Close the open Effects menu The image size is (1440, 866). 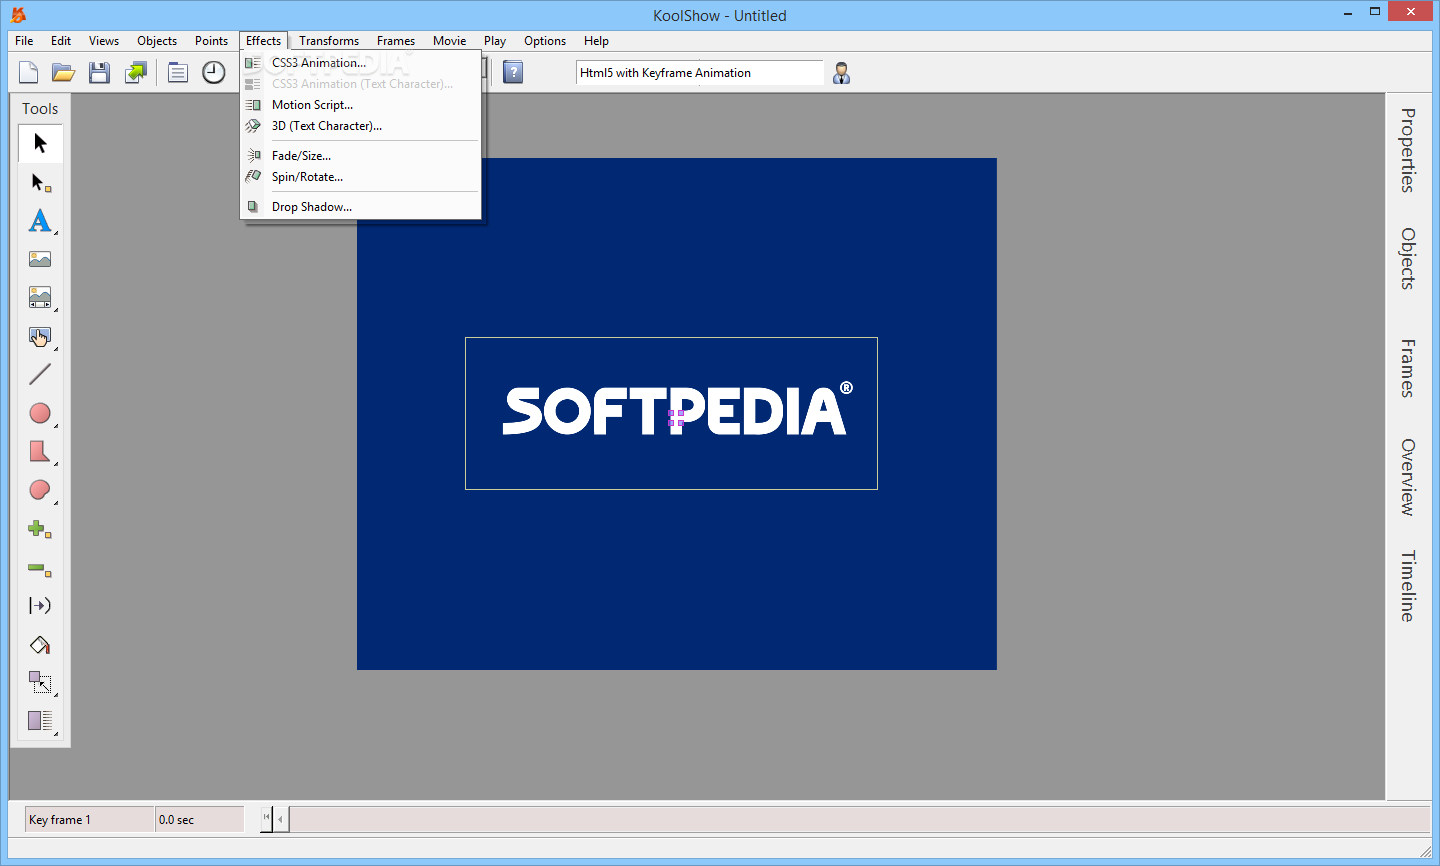coord(264,41)
